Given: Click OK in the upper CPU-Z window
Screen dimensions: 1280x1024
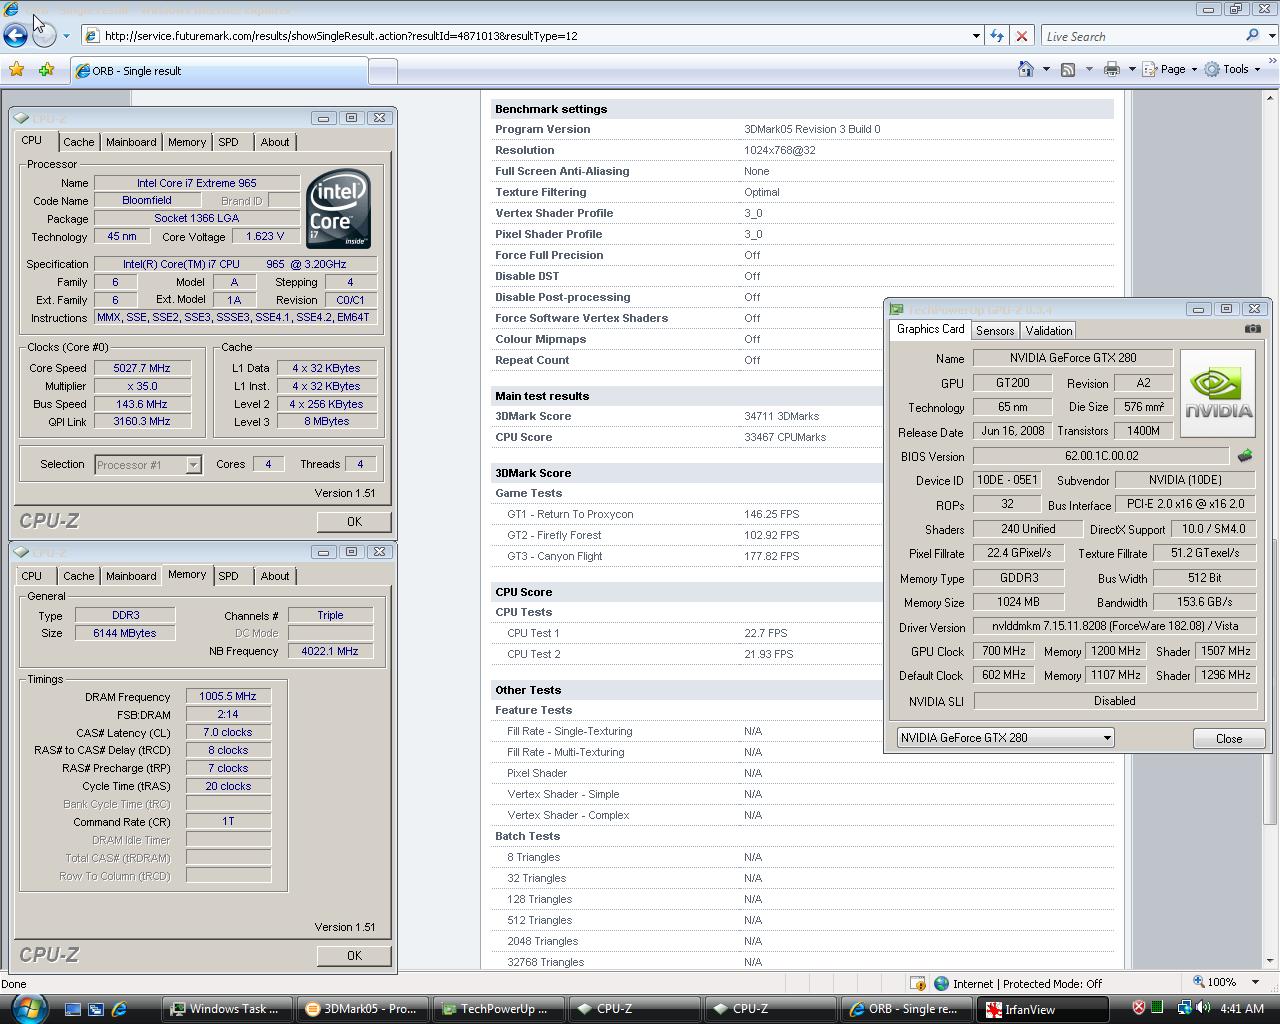Looking at the screenshot, I should 354,521.
